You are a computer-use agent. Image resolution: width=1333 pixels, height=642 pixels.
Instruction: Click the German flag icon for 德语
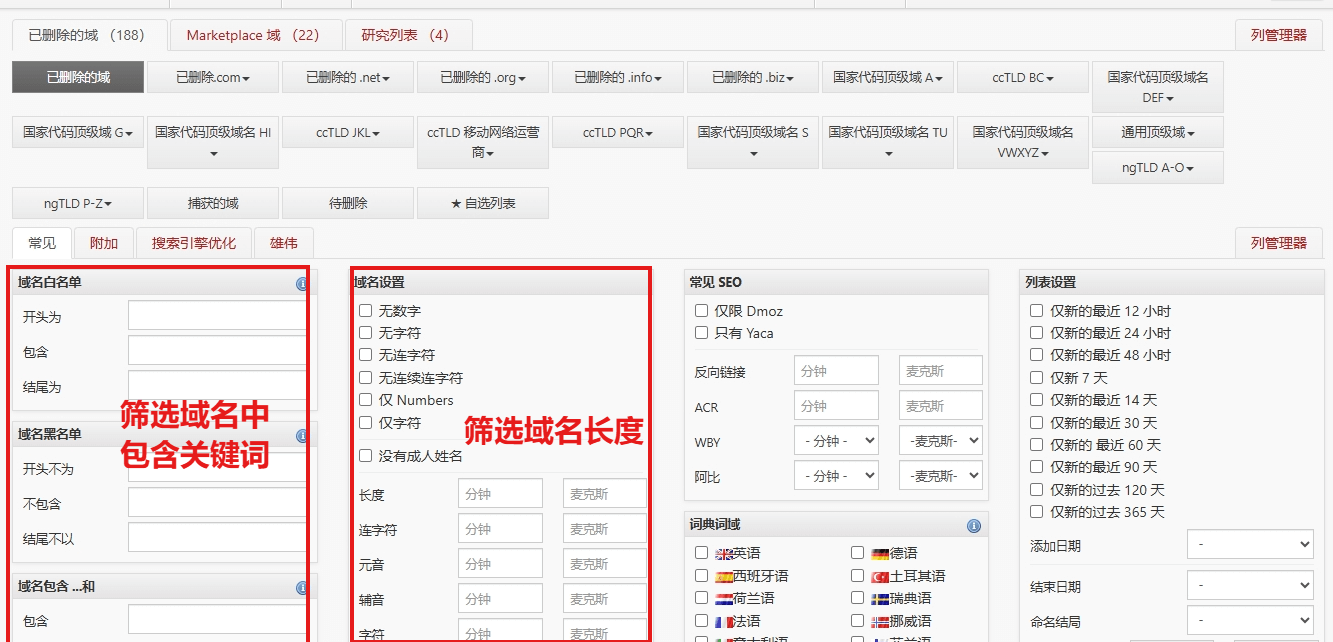(x=880, y=554)
